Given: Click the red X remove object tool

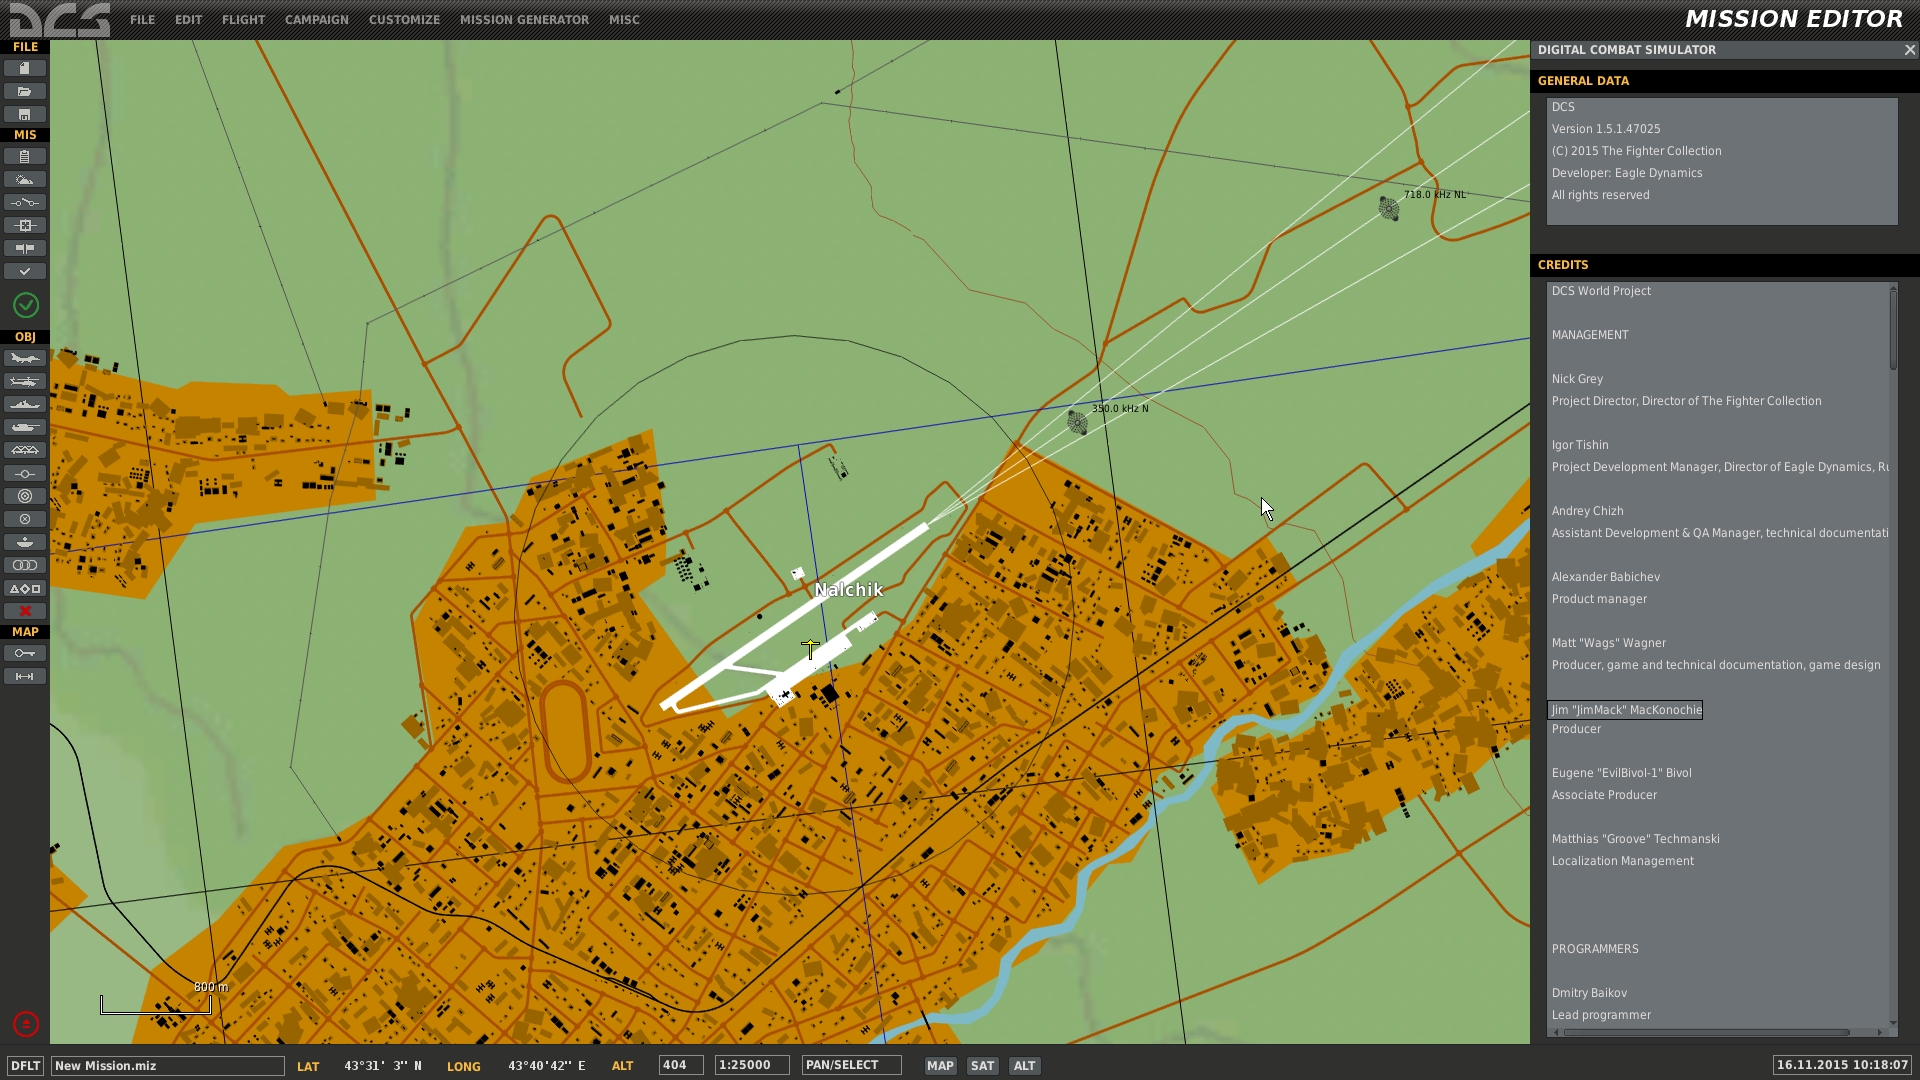Looking at the screenshot, I should [x=25, y=611].
